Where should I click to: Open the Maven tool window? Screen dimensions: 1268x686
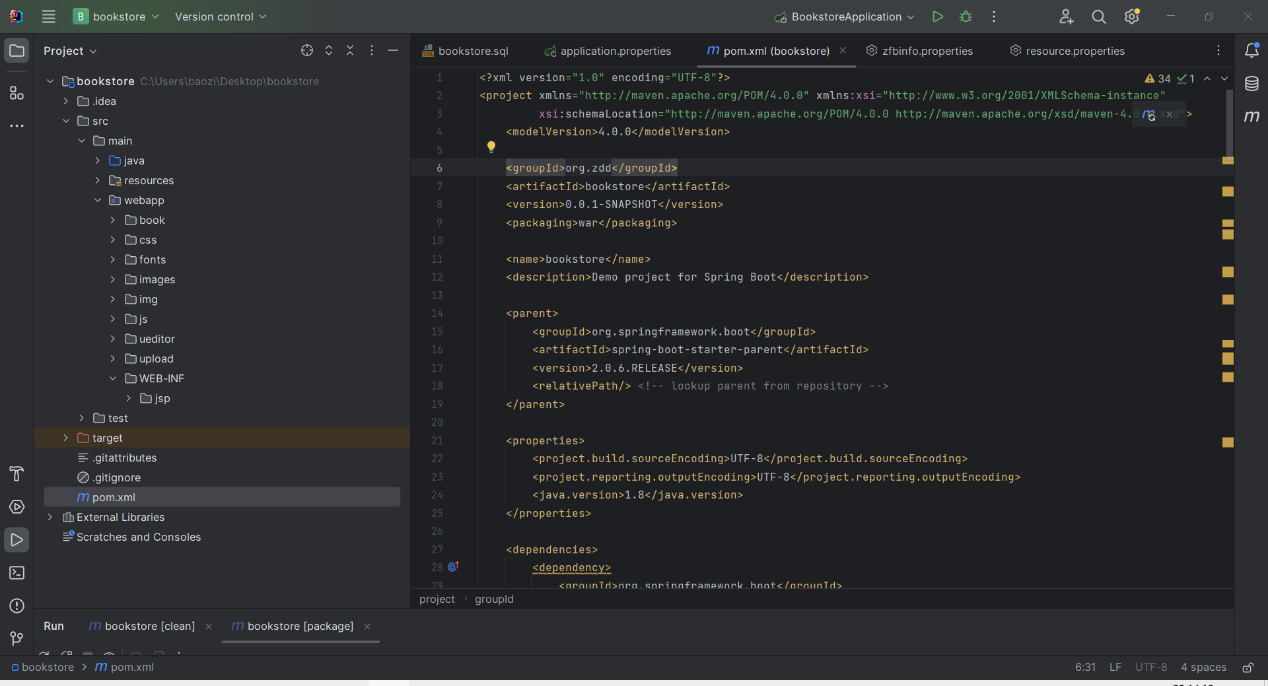1251,117
